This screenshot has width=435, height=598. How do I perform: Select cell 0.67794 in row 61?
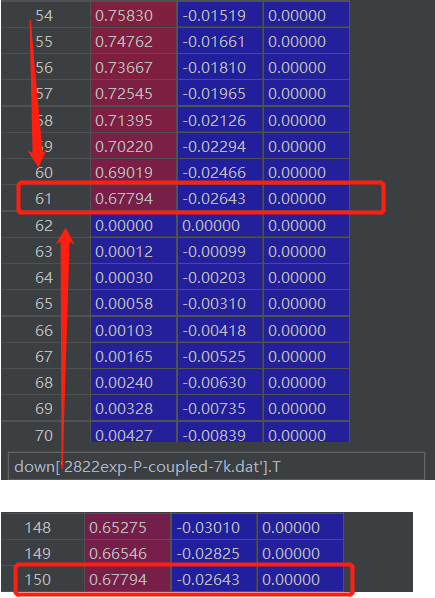coord(133,199)
